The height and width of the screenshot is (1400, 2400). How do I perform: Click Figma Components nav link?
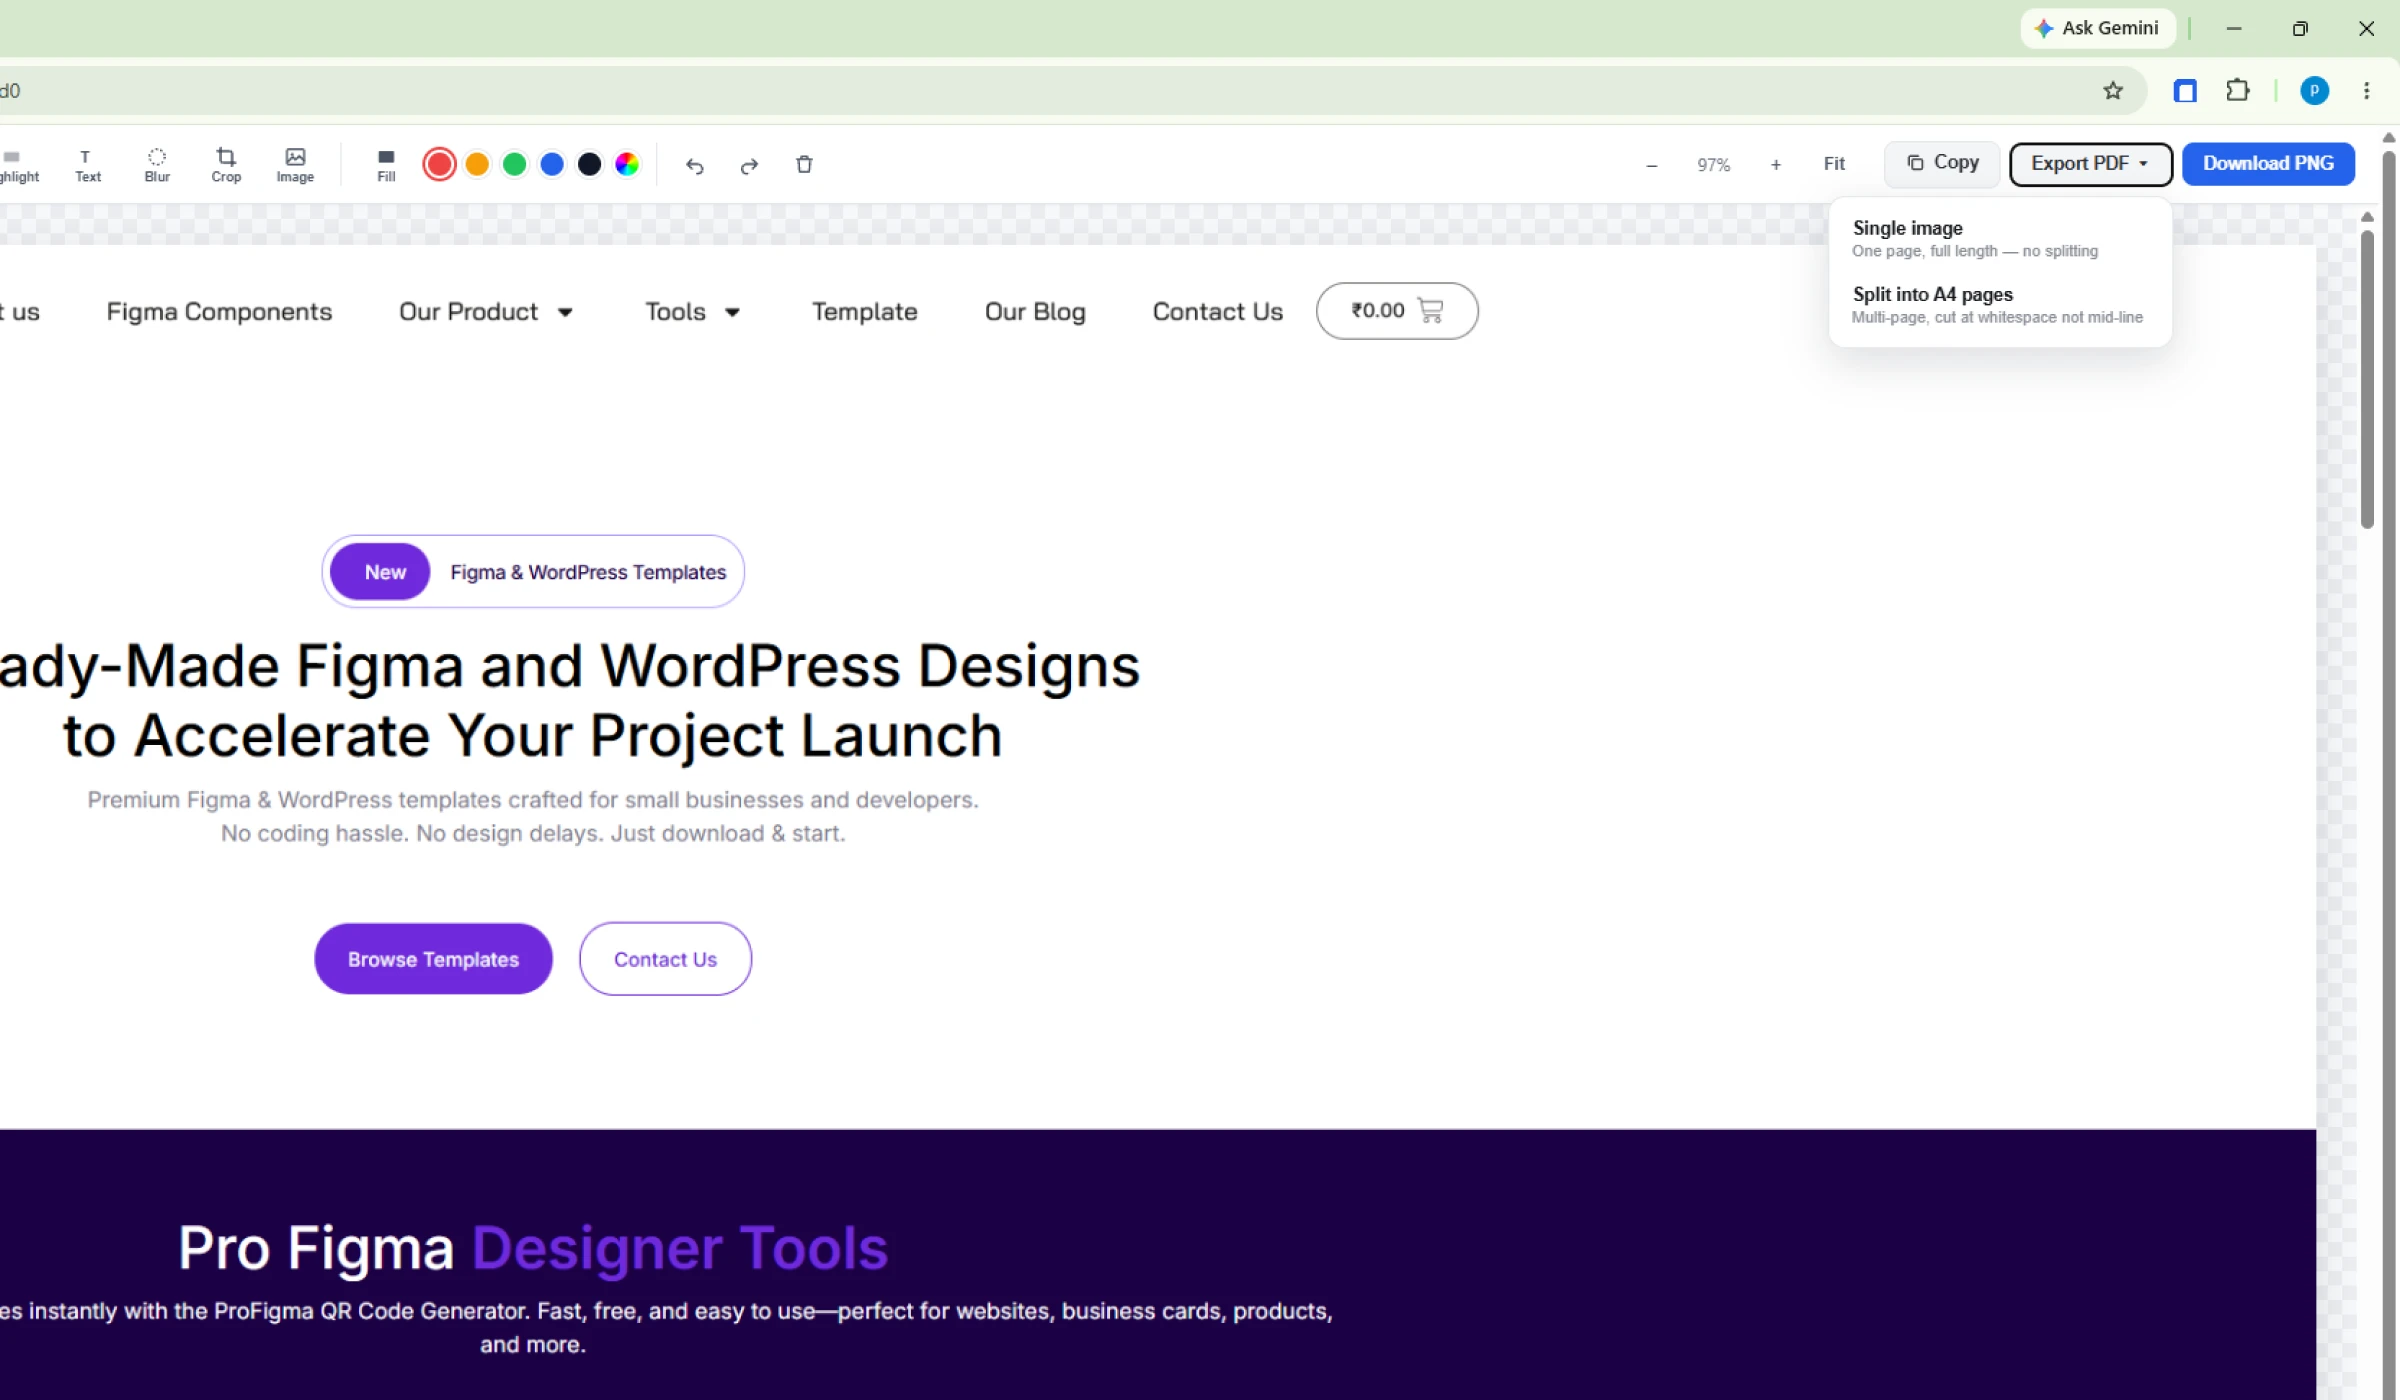219,312
